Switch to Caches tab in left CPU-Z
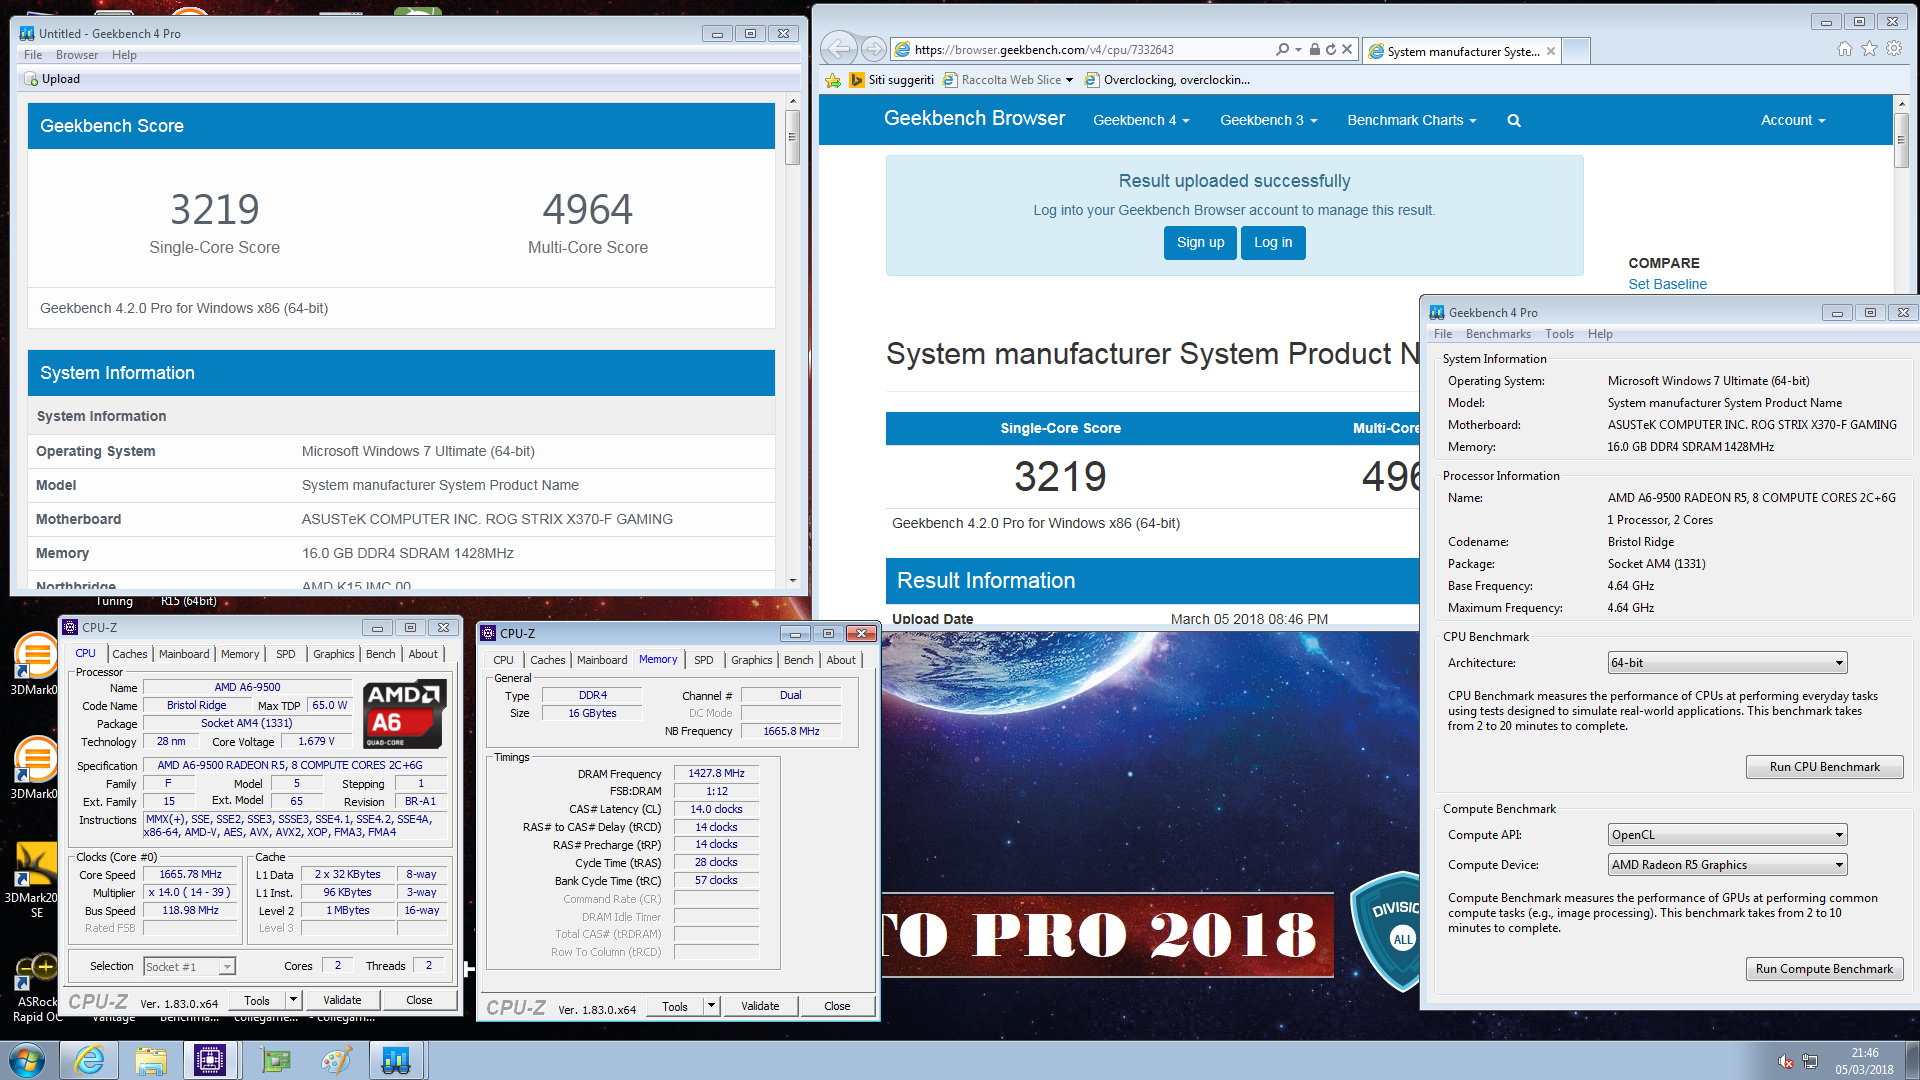Image resolution: width=1920 pixels, height=1080 pixels. coord(129,654)
